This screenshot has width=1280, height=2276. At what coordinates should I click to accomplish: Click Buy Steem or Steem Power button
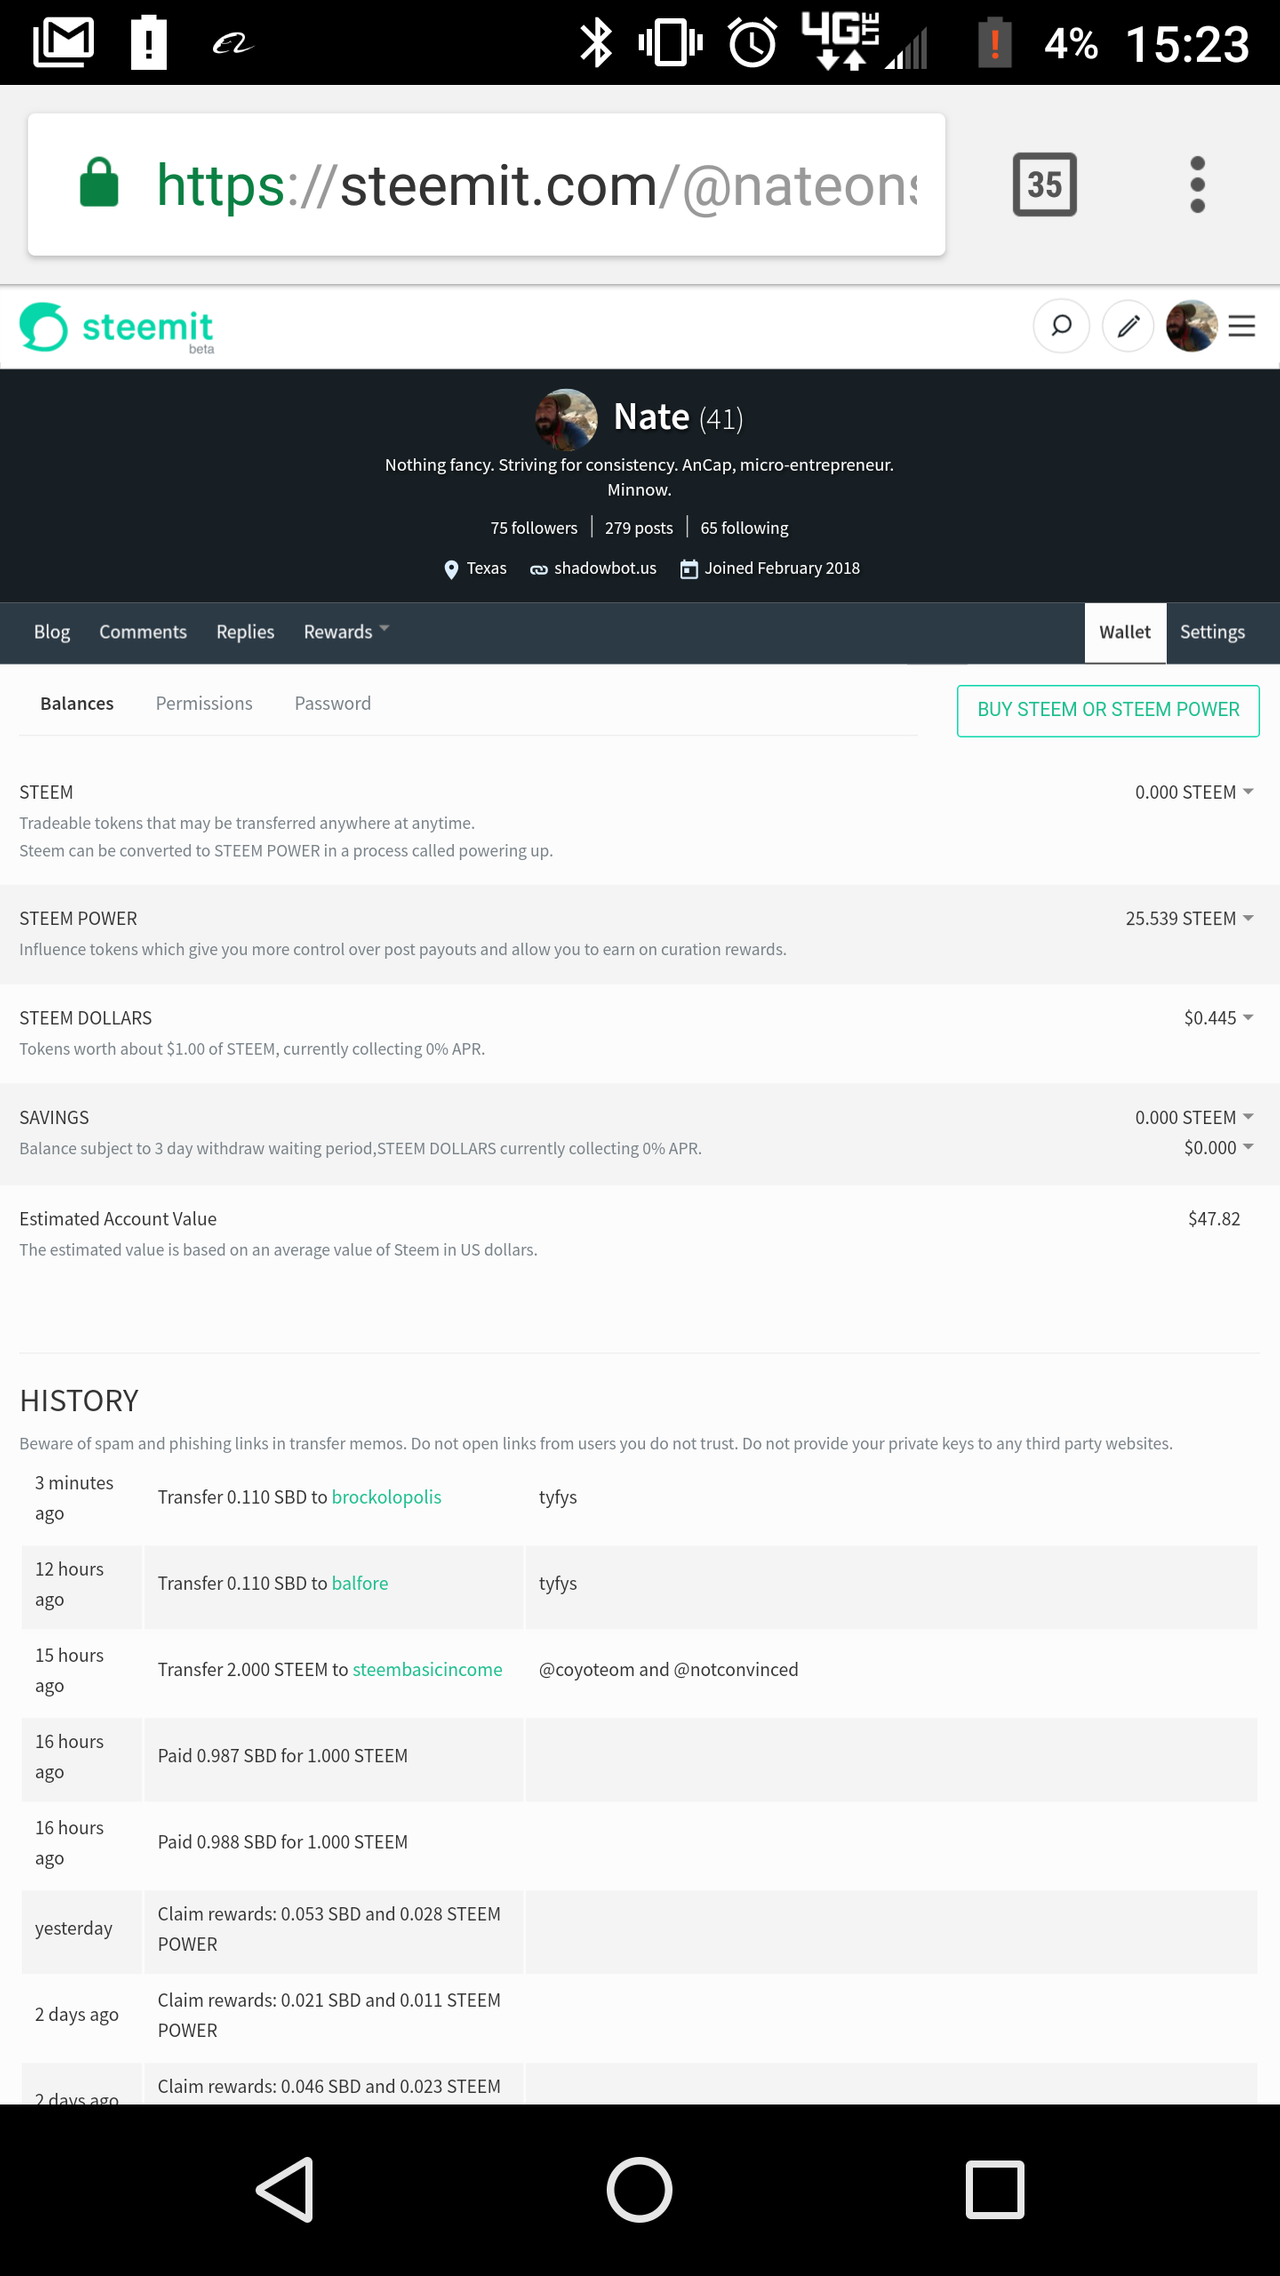pos(1108,710)
